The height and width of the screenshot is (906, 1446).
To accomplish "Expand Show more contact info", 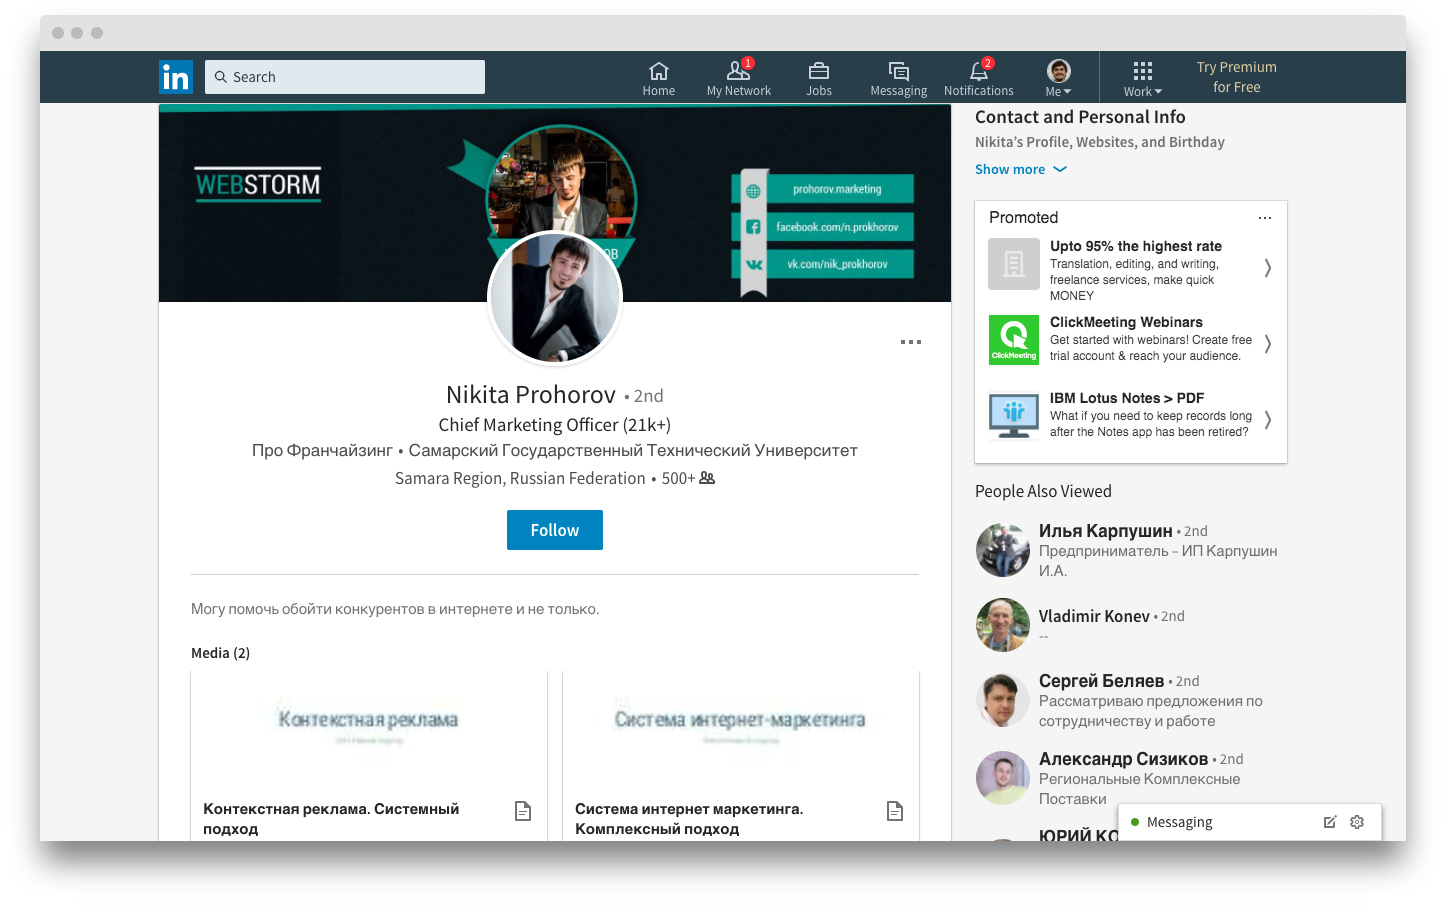I will pyautogui.click(x=1021, y=169).
